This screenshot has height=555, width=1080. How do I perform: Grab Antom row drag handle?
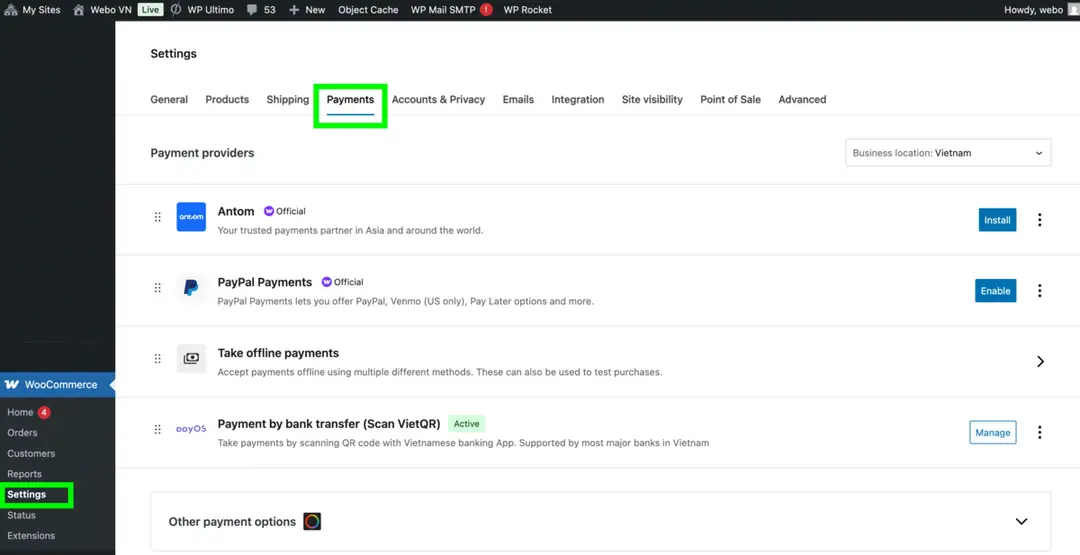[x=158, y=217]
